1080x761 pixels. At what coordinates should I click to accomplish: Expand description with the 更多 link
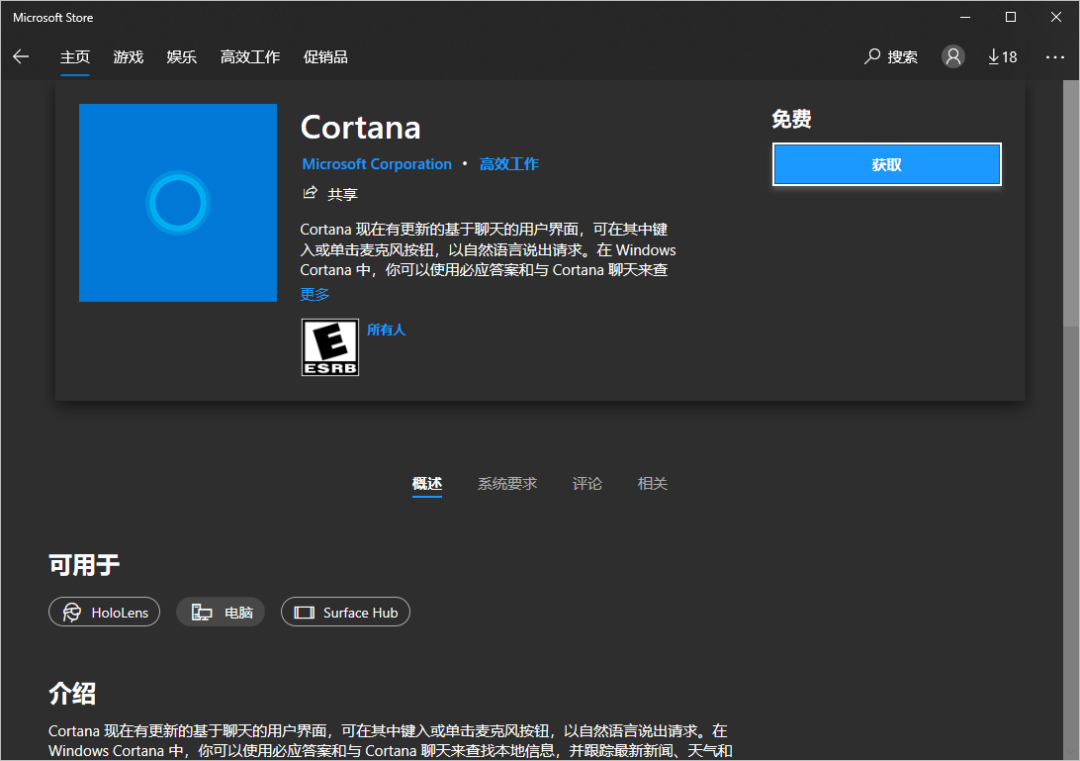[x=315, y=294]
